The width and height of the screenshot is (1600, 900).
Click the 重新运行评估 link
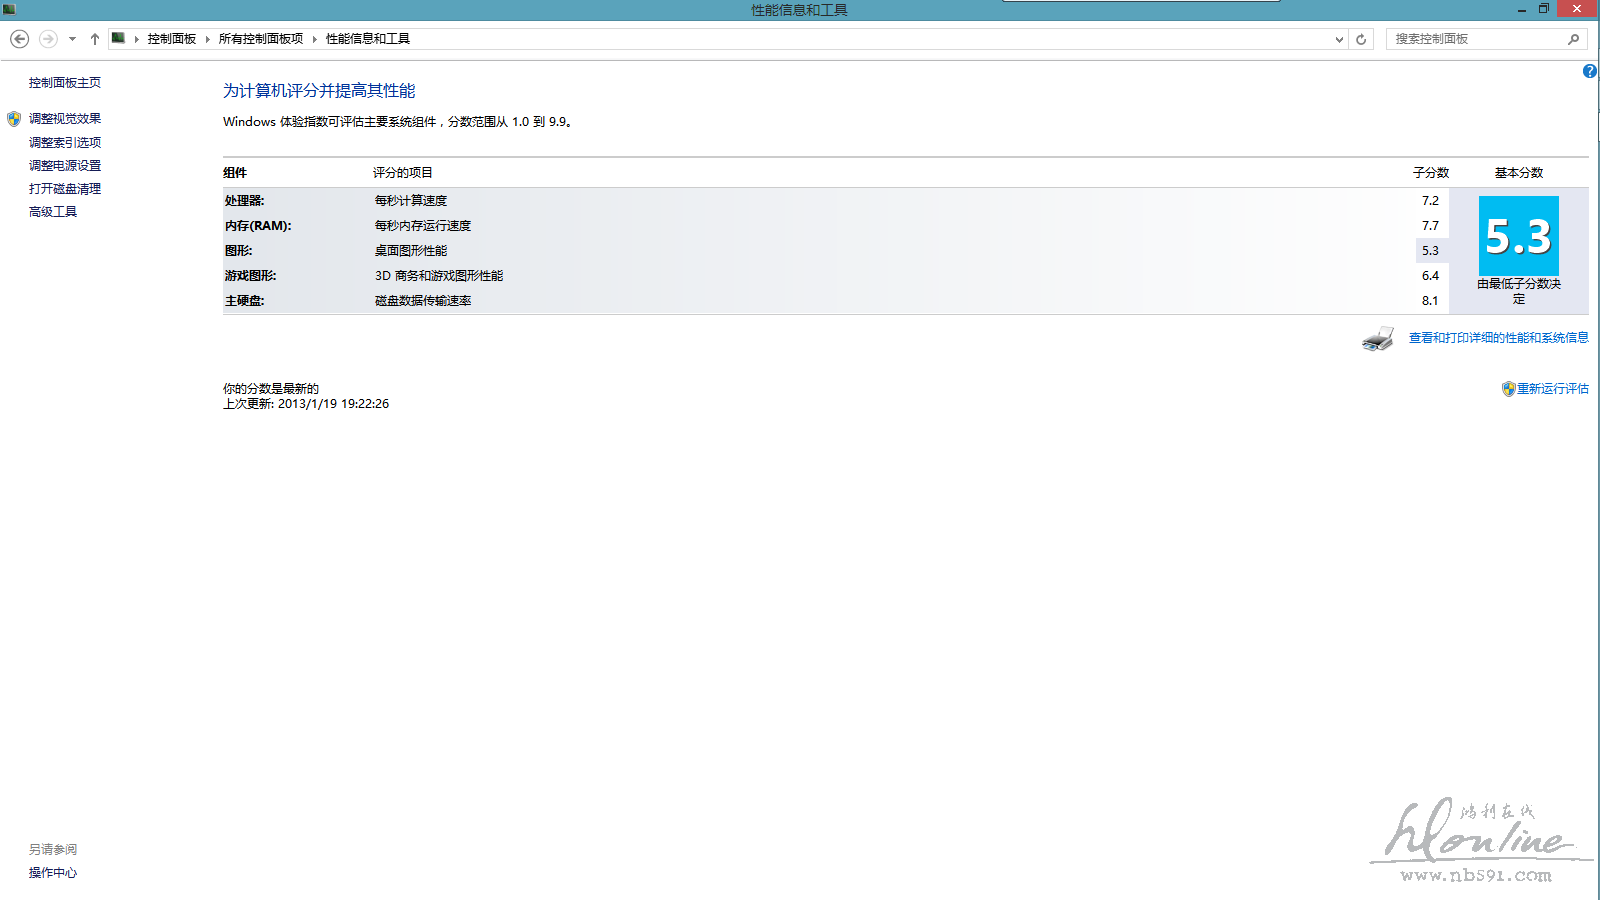point(1552,389)
